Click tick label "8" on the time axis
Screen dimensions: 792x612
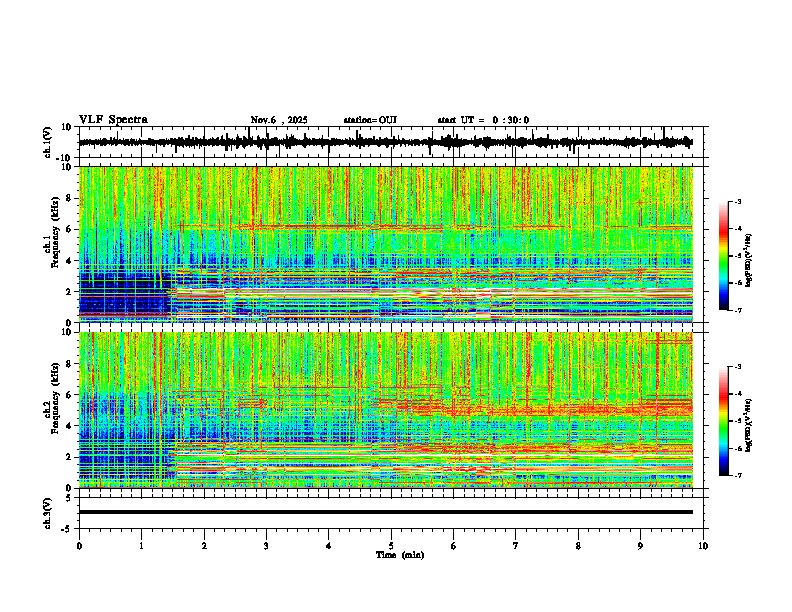578,546
